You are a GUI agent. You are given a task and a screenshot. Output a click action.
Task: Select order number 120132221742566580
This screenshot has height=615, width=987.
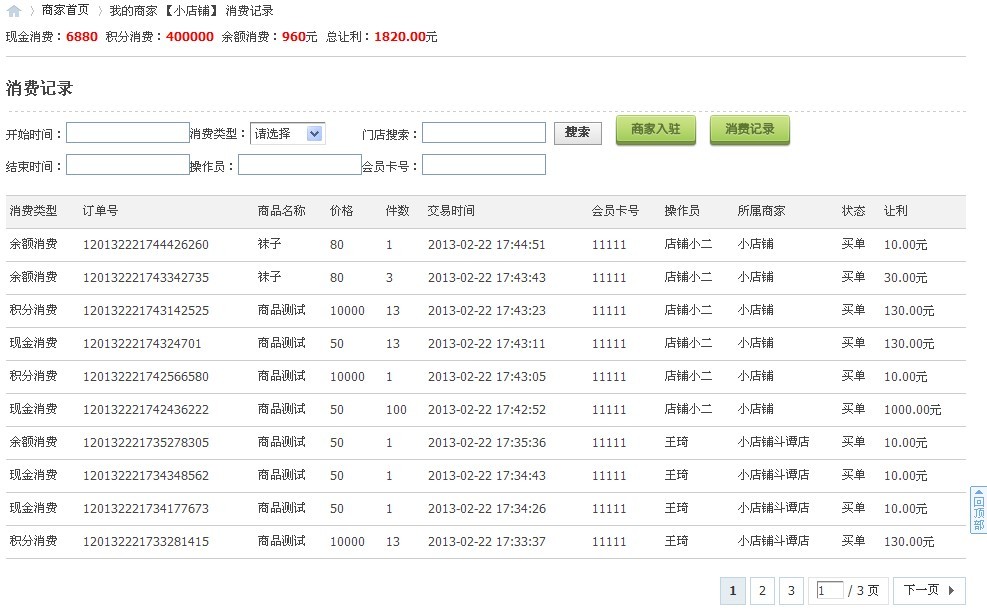click(x=145, y=377)
